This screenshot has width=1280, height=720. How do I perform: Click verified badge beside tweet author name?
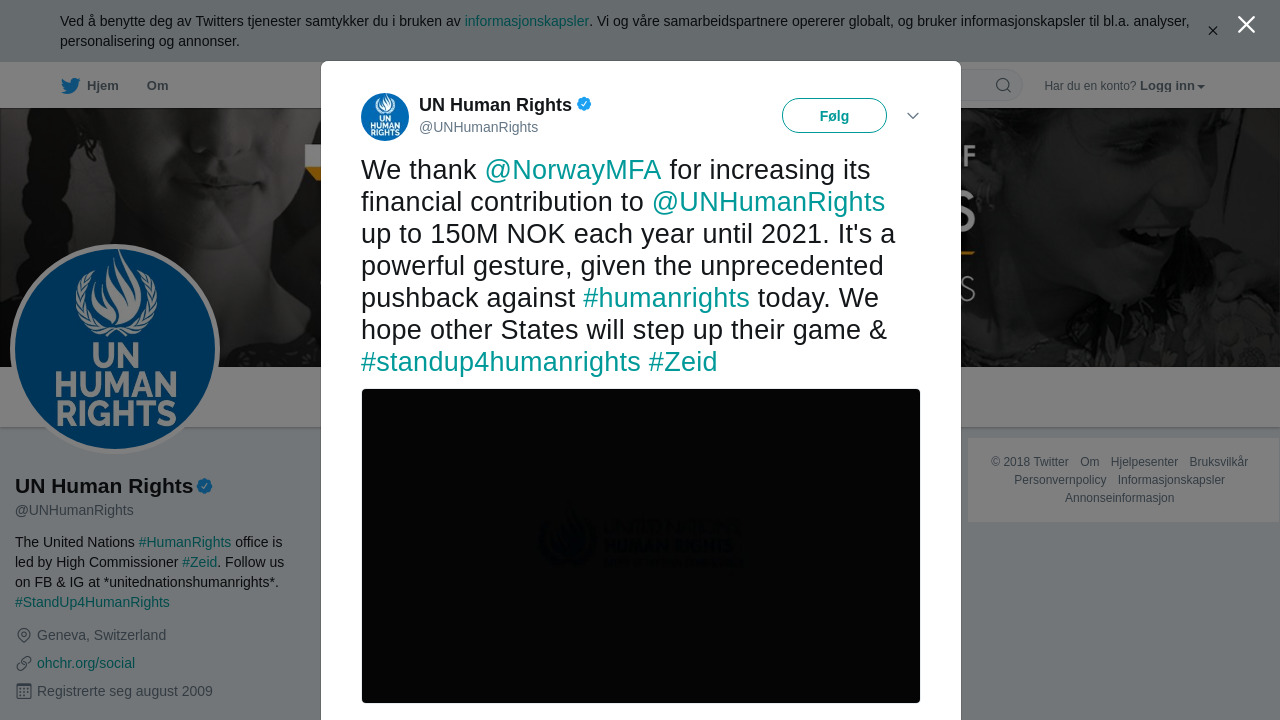click(x=584, y=104)
